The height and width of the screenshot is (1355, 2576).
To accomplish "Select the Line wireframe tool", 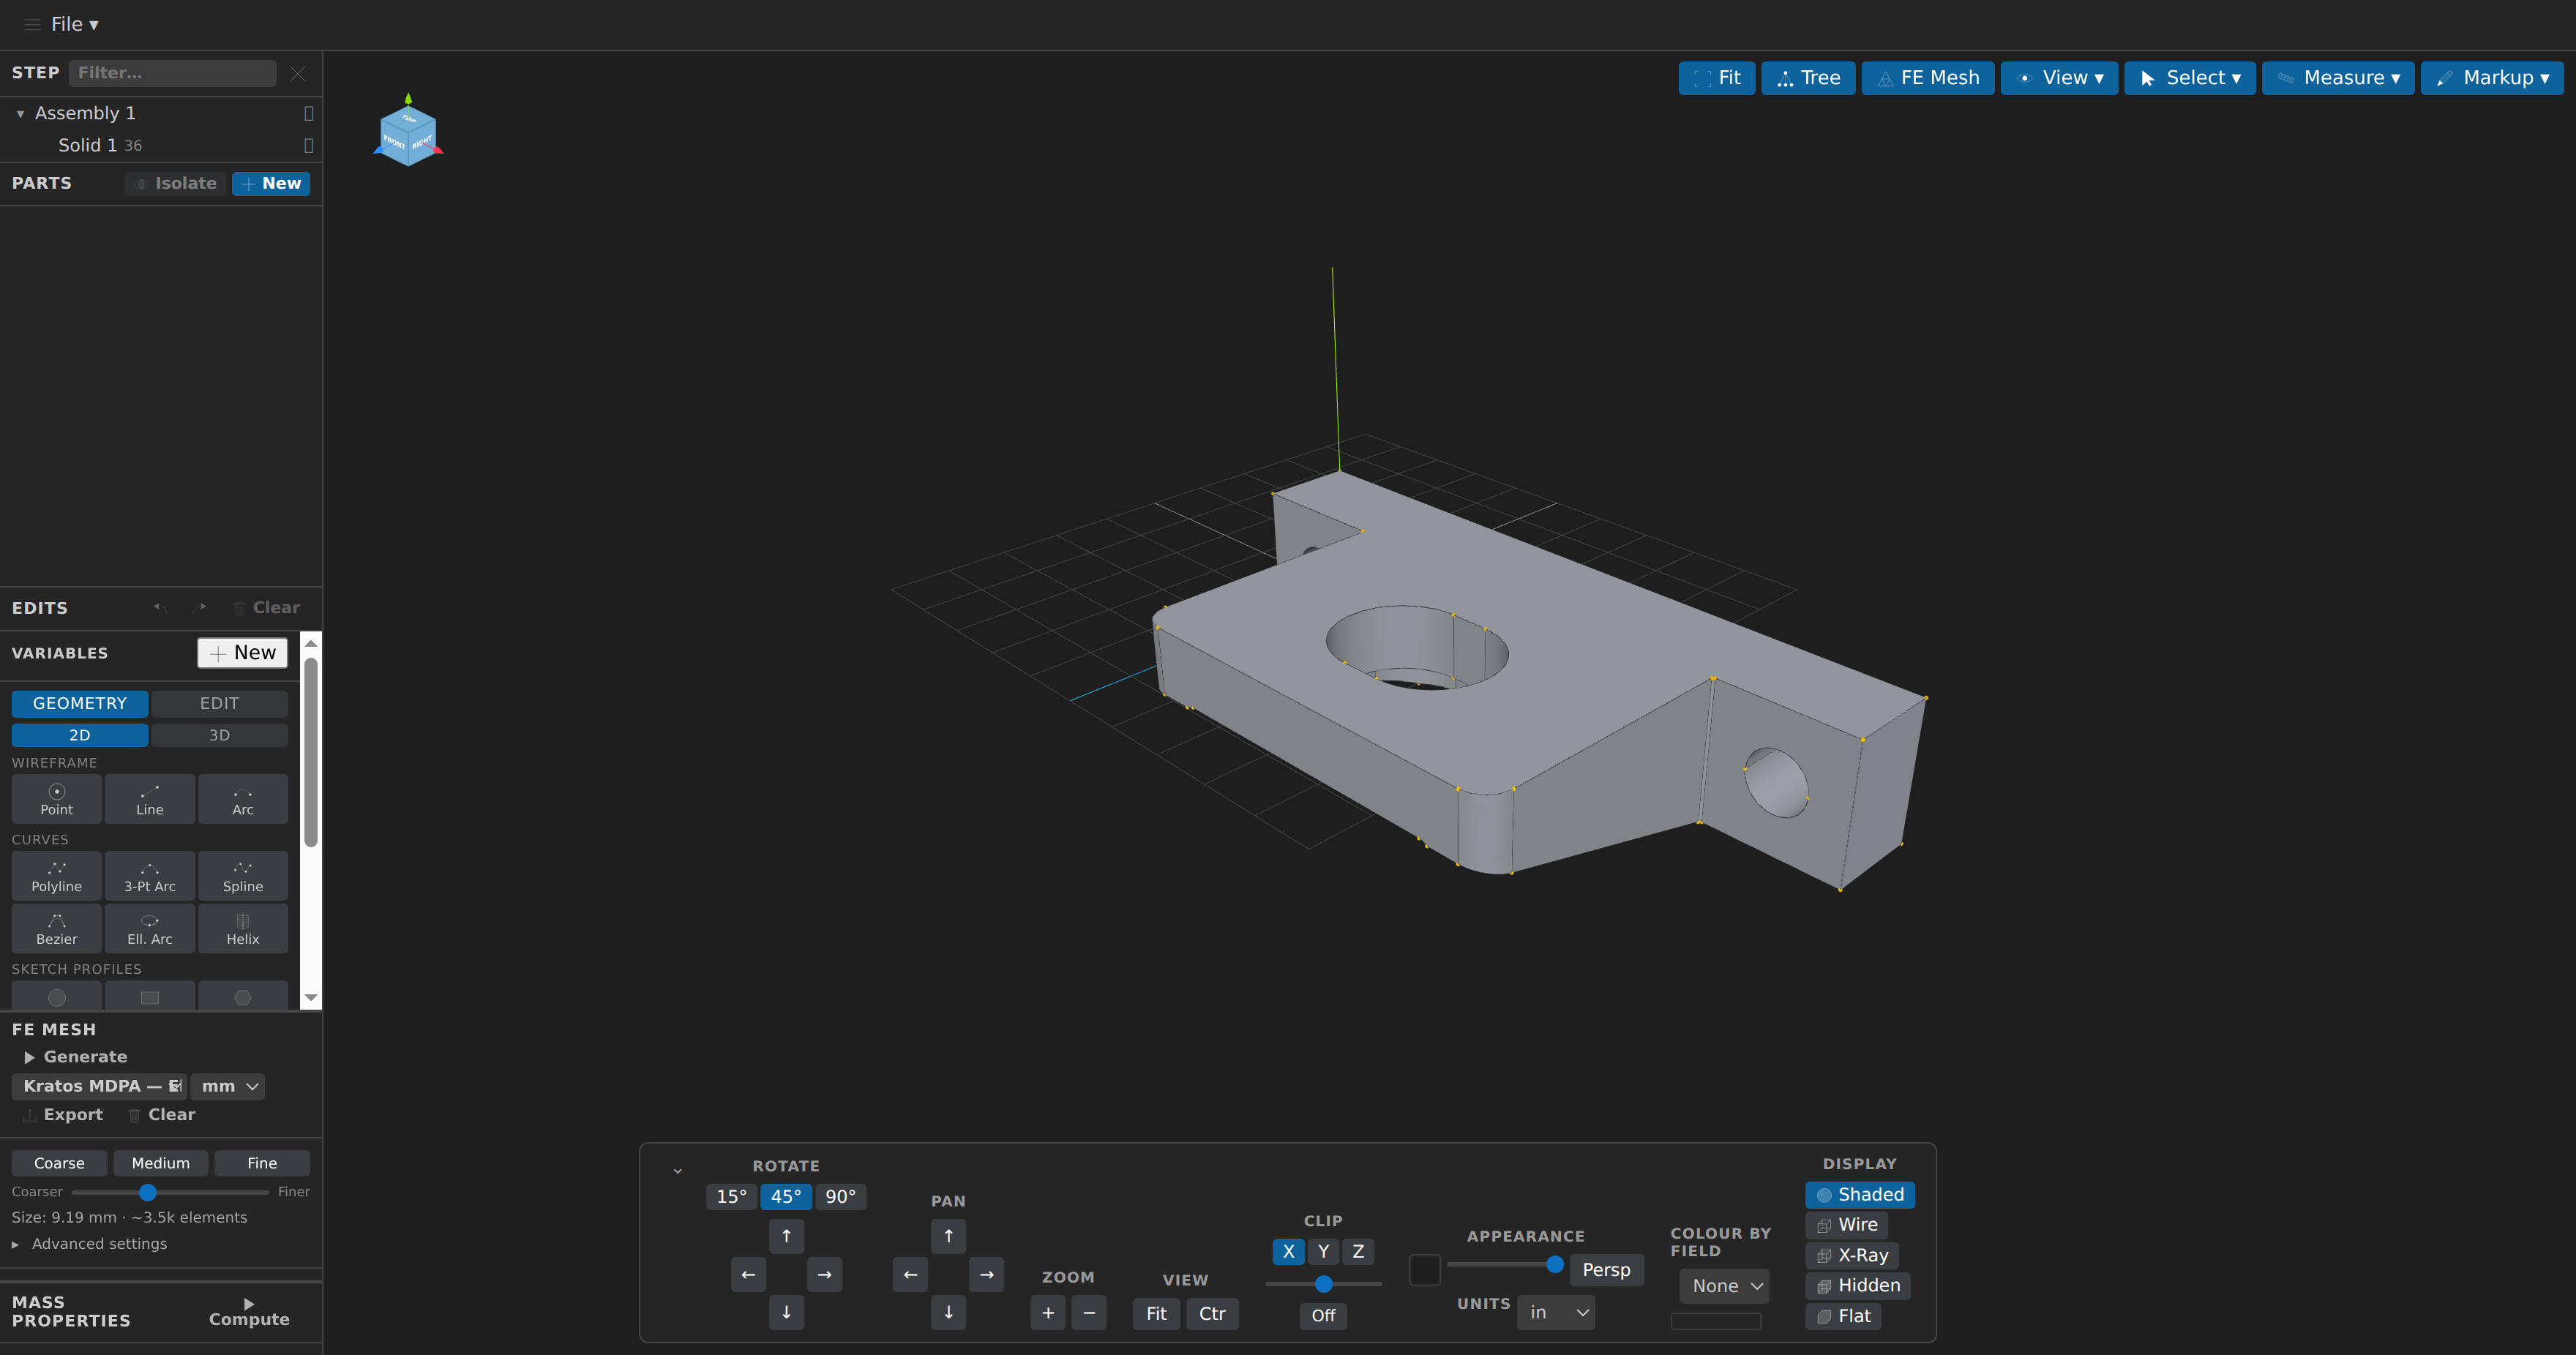I will point(150,799).
